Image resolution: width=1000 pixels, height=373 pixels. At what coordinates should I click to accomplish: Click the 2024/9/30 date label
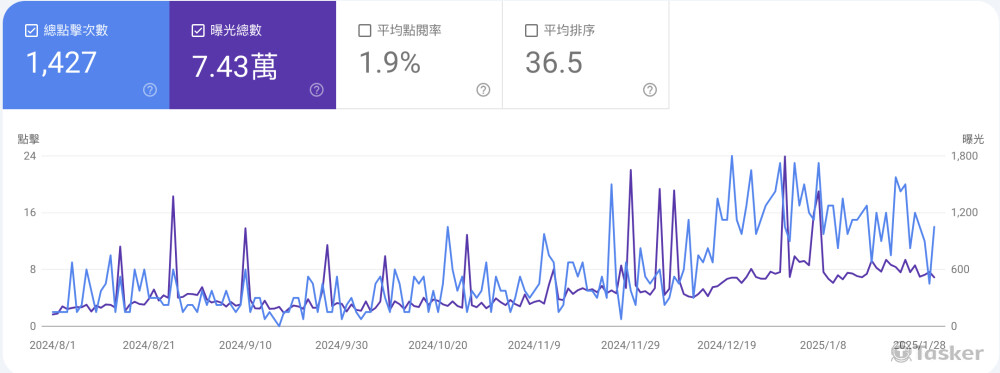click(x=341, y=345)
